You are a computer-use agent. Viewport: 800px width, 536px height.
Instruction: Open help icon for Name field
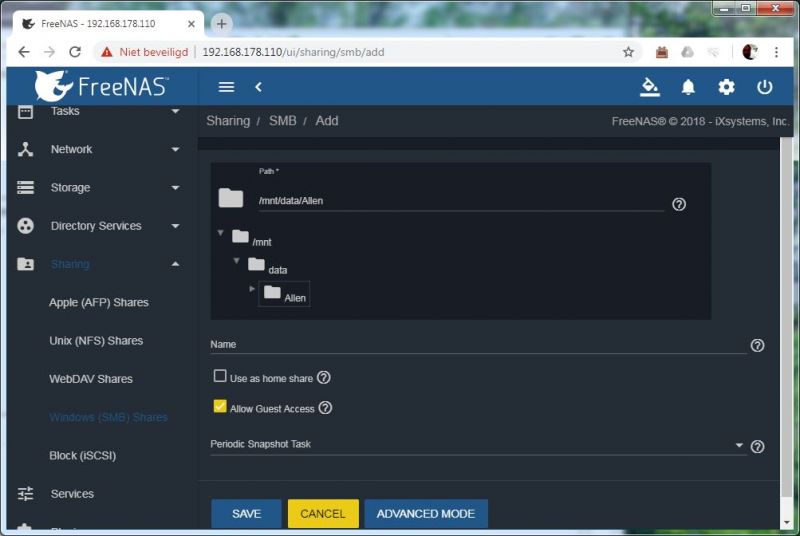pyautogui.click(x=757, y=345)
